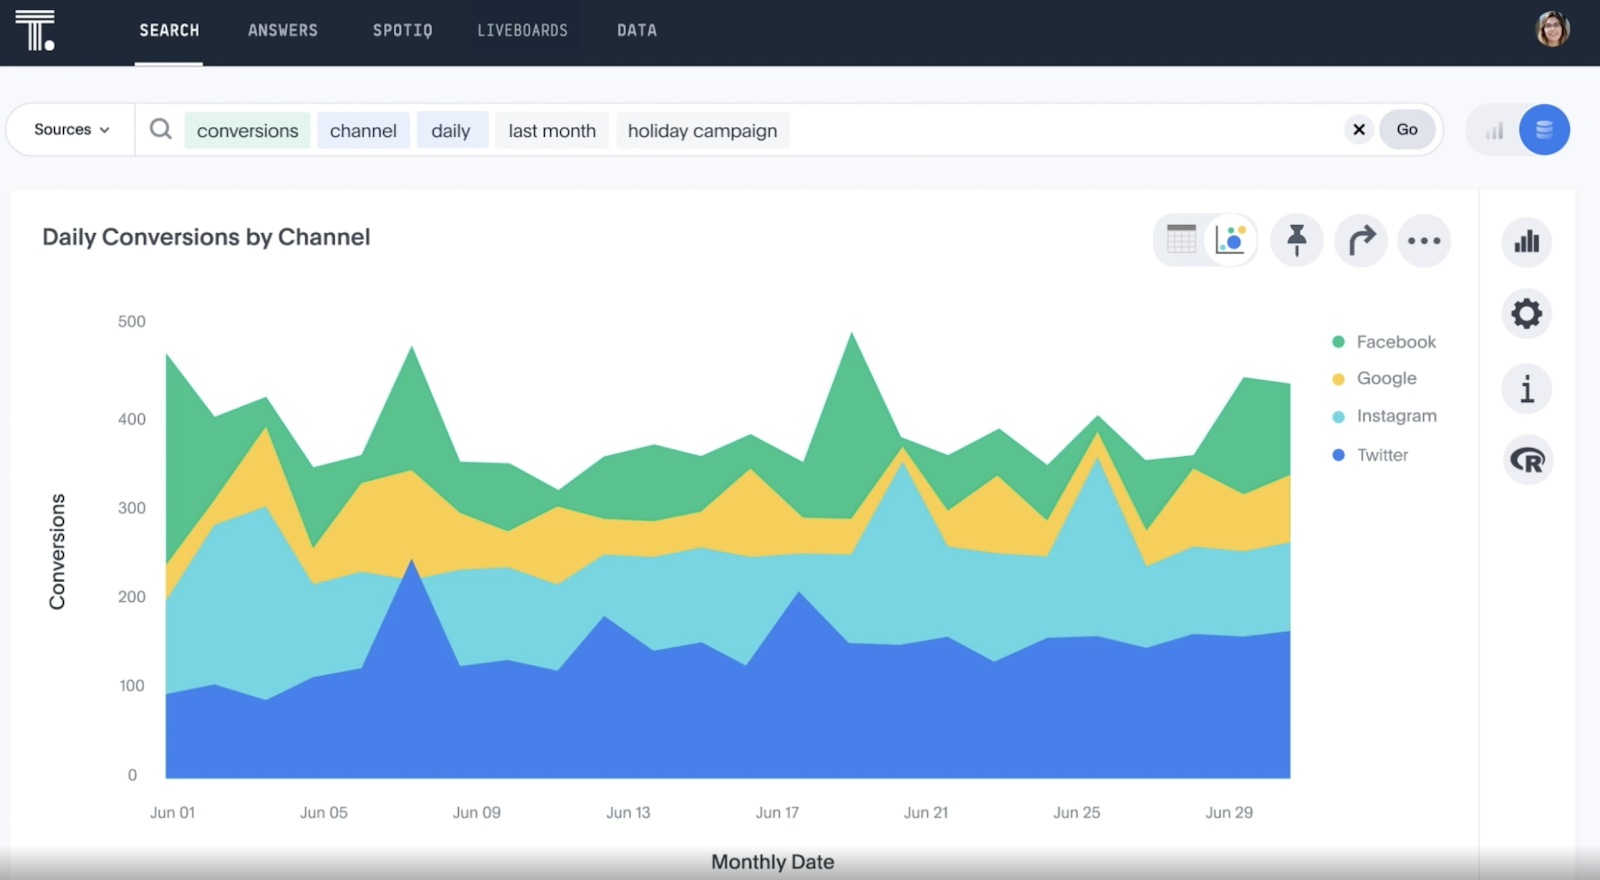The image size is (1600, 880).
Task: Switch to chart view icon
Action: pyautogui.click(x=1230, y=240)
